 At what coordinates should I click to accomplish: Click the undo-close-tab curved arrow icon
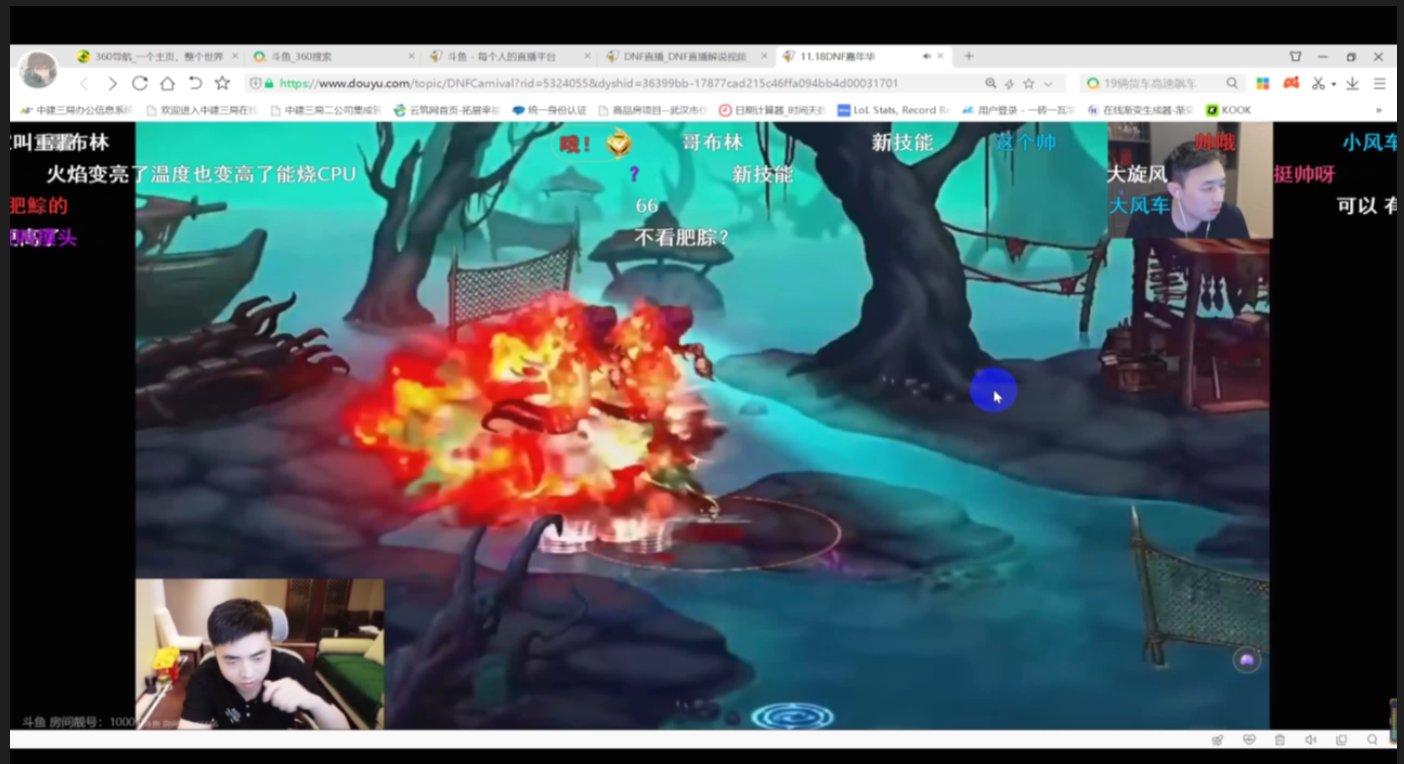click(195, 83)
